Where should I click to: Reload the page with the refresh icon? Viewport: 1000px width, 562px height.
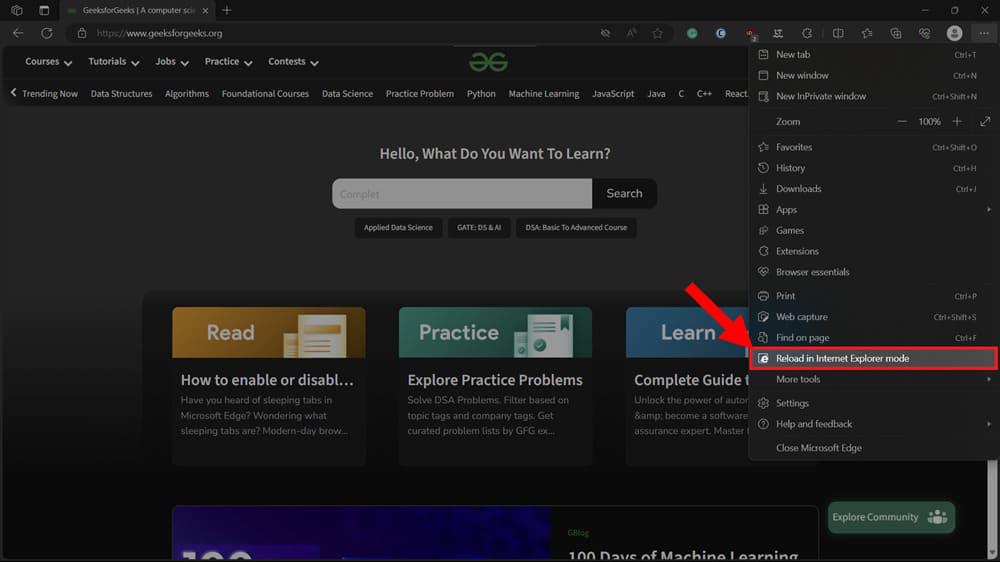tap(47, 33)
